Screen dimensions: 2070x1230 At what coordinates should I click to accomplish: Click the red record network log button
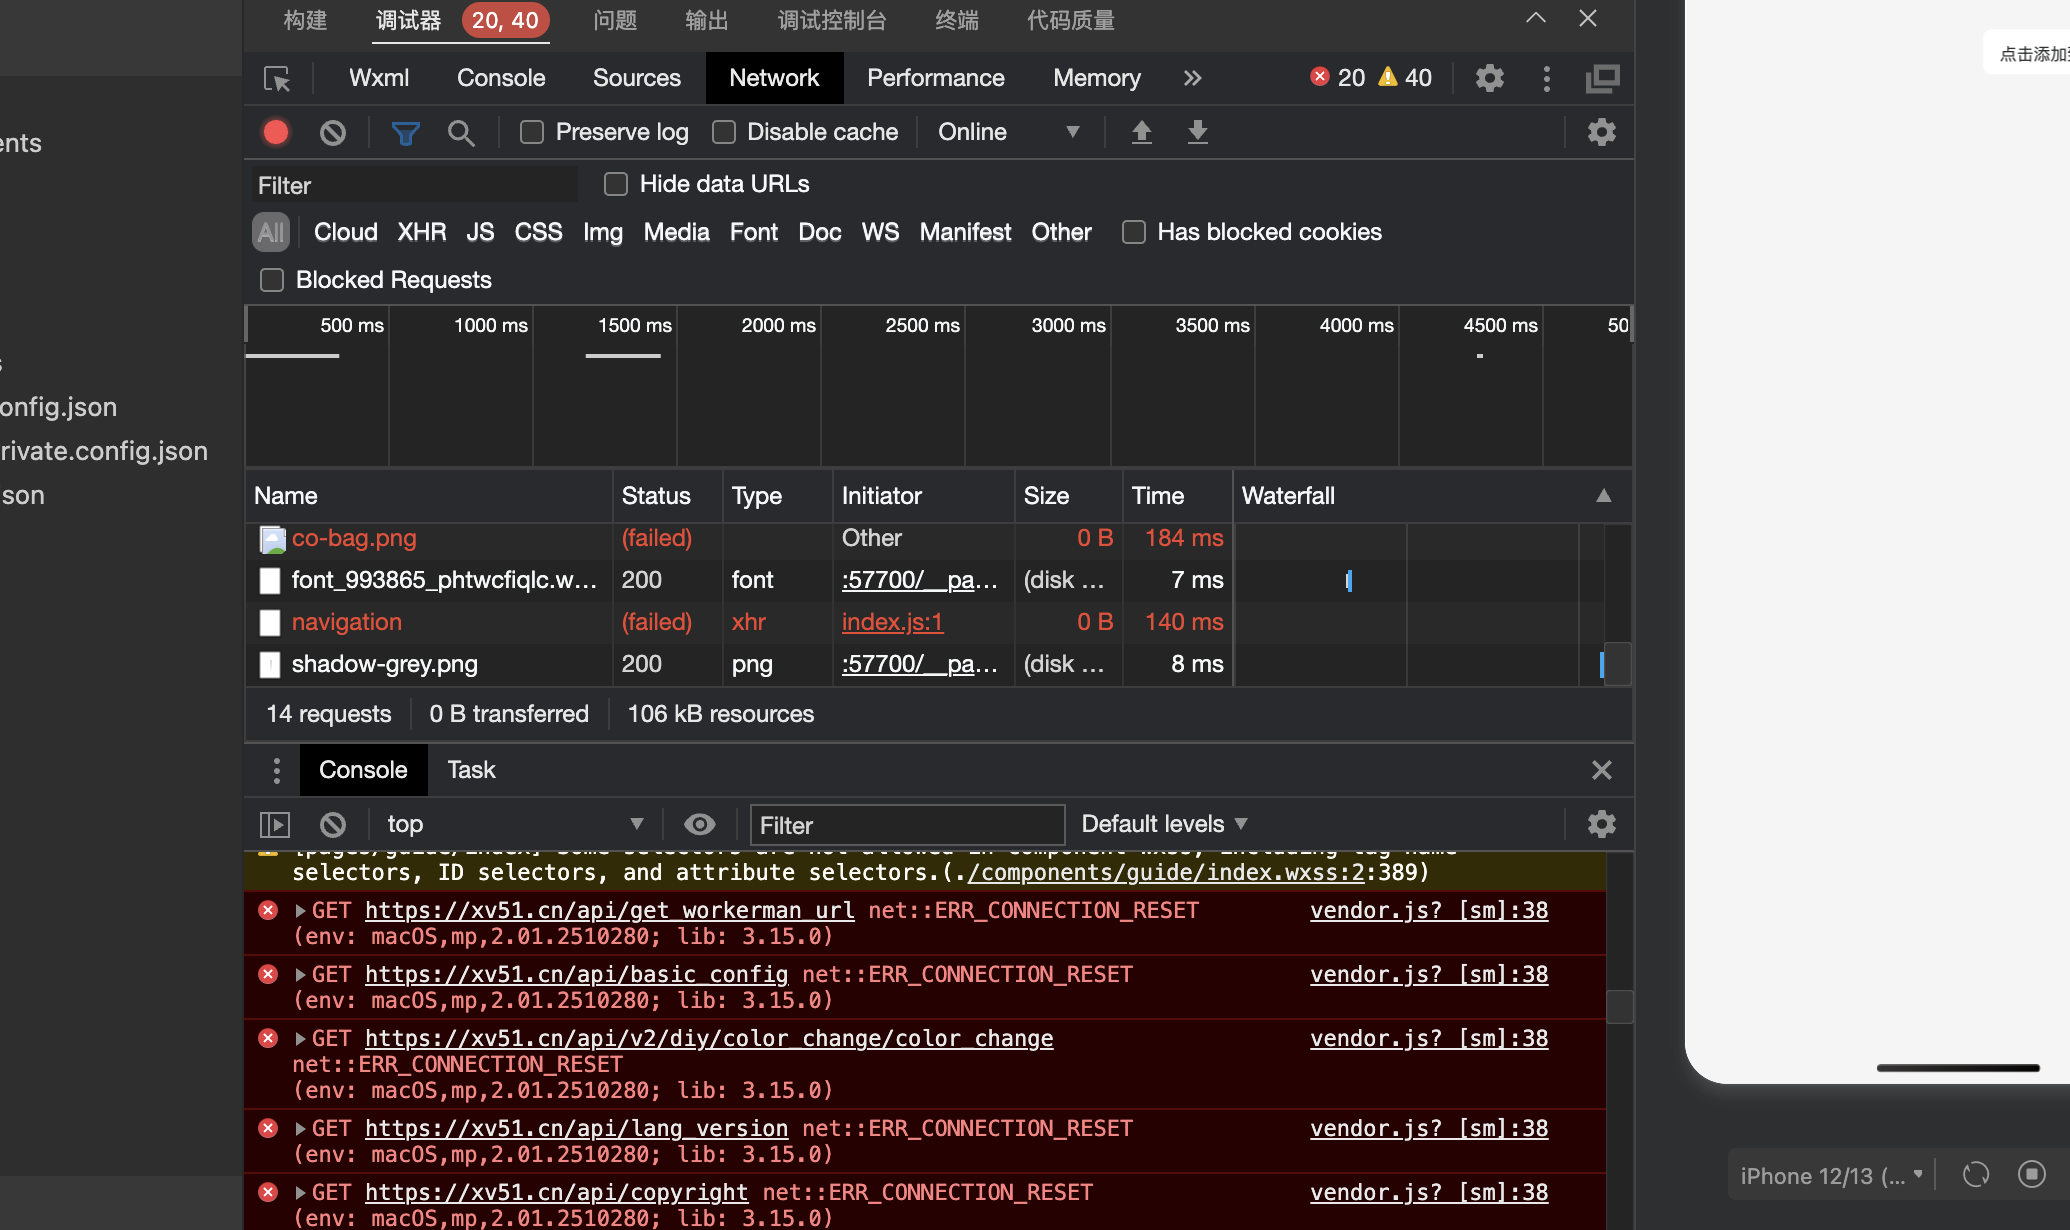click(276, 132)
